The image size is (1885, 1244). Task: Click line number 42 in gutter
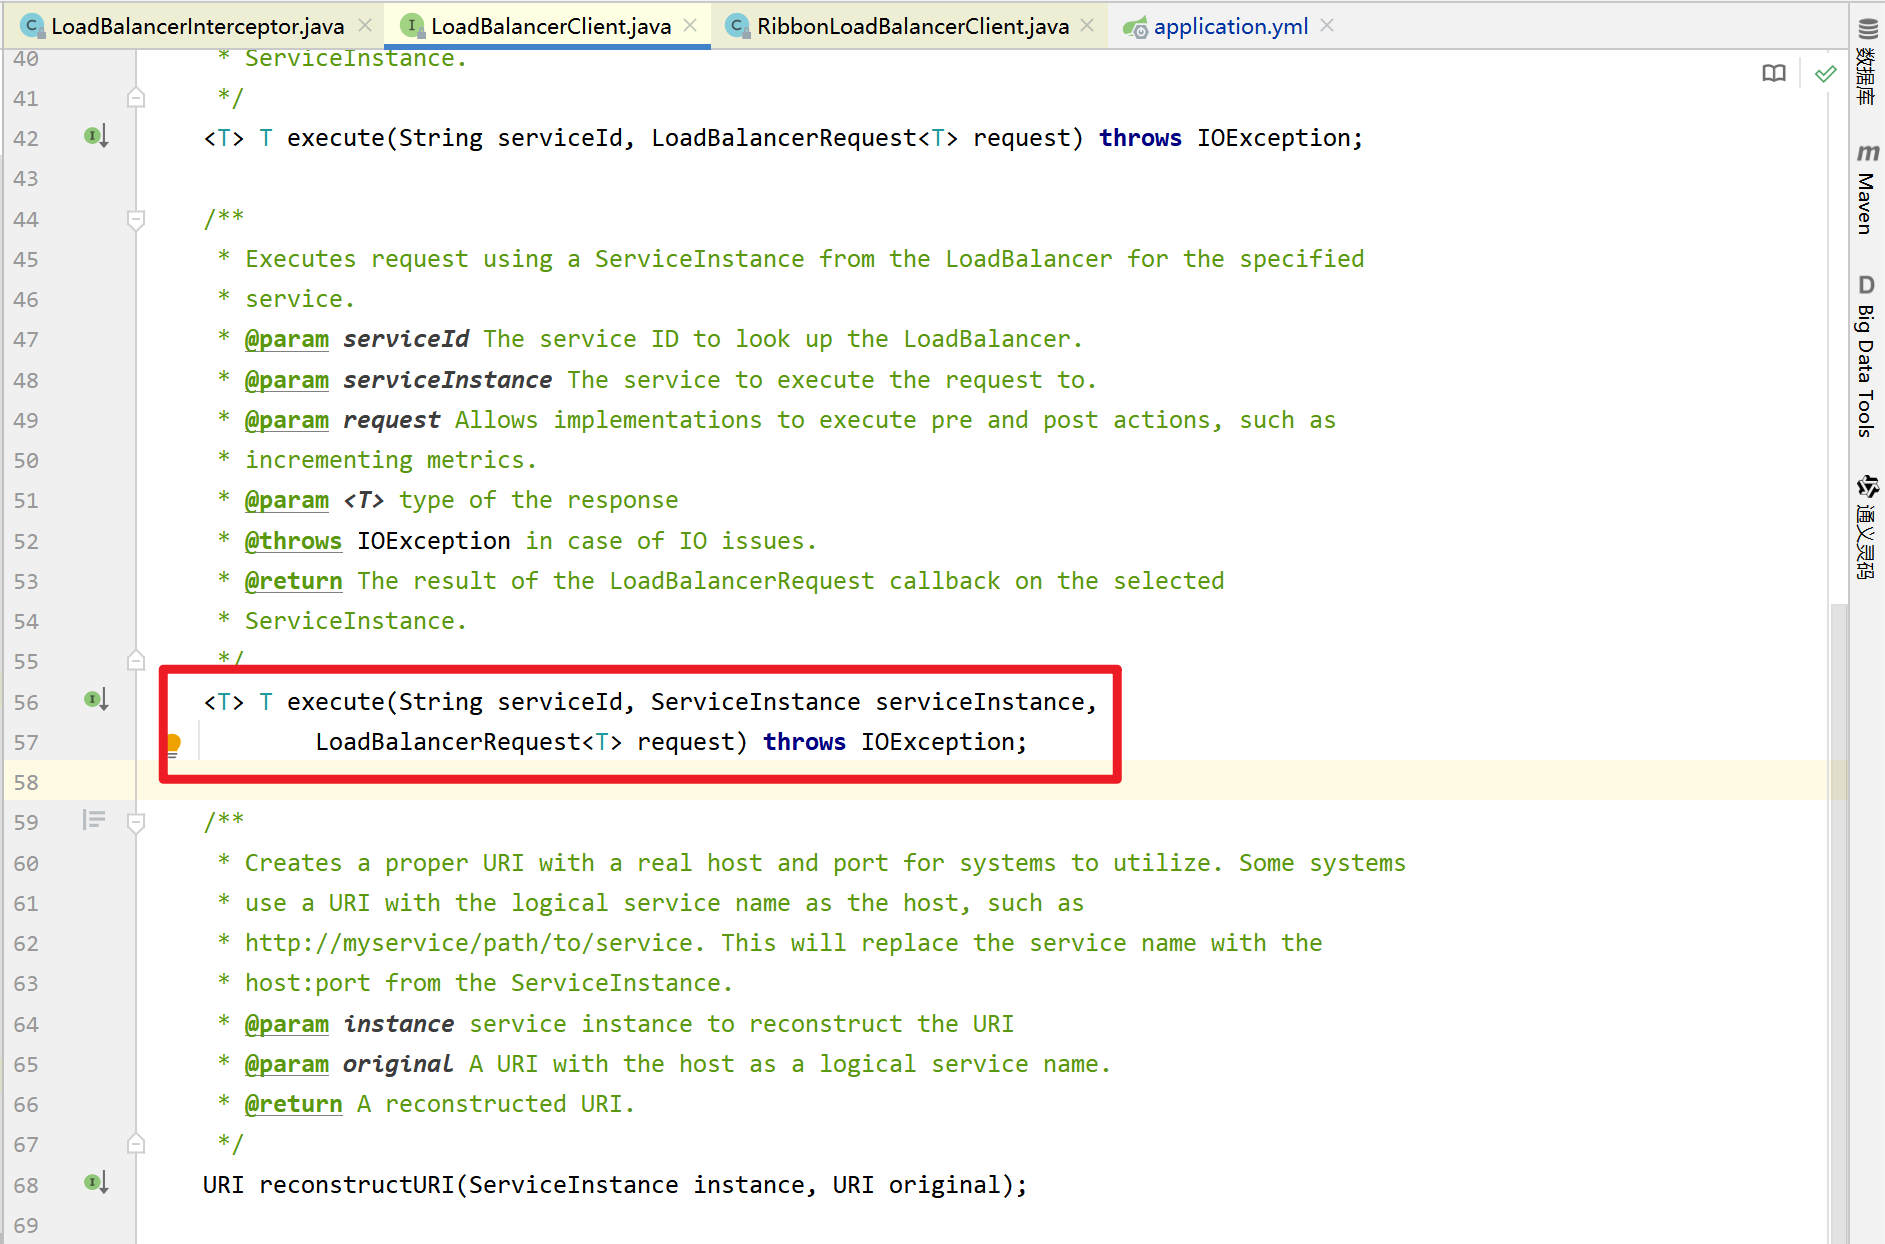point(26,138)
